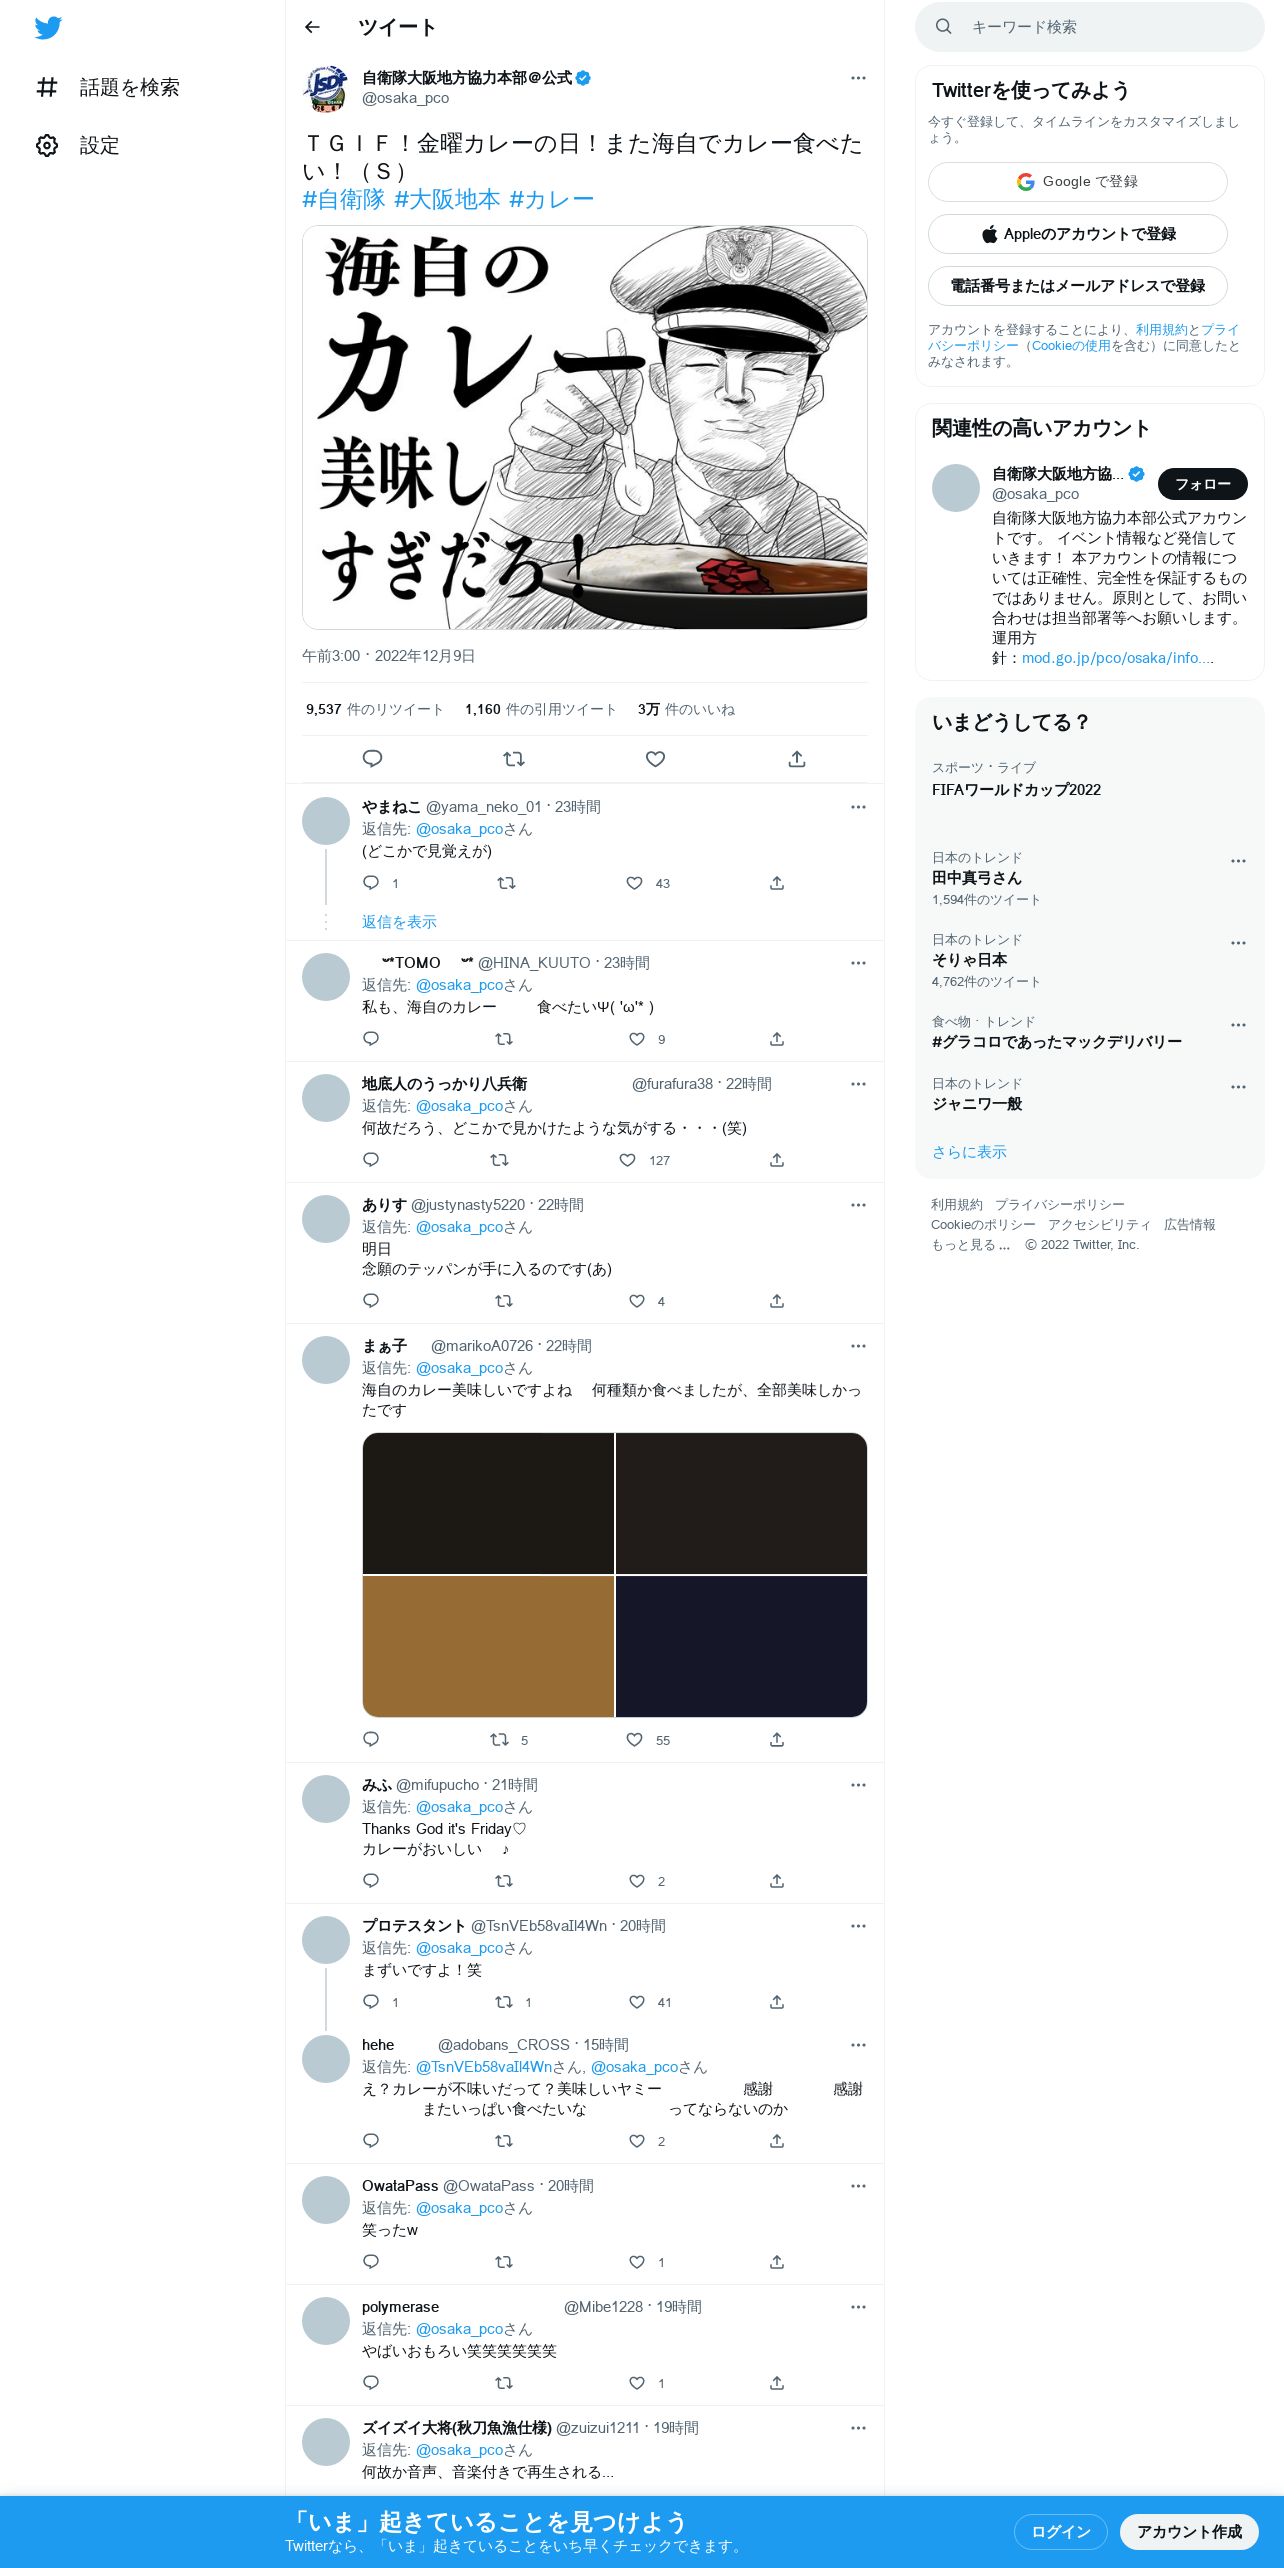Viewport: 1284px width, 2568px height.
Task: Open the 海自のカレー illustration image
Action: [585, 427]
